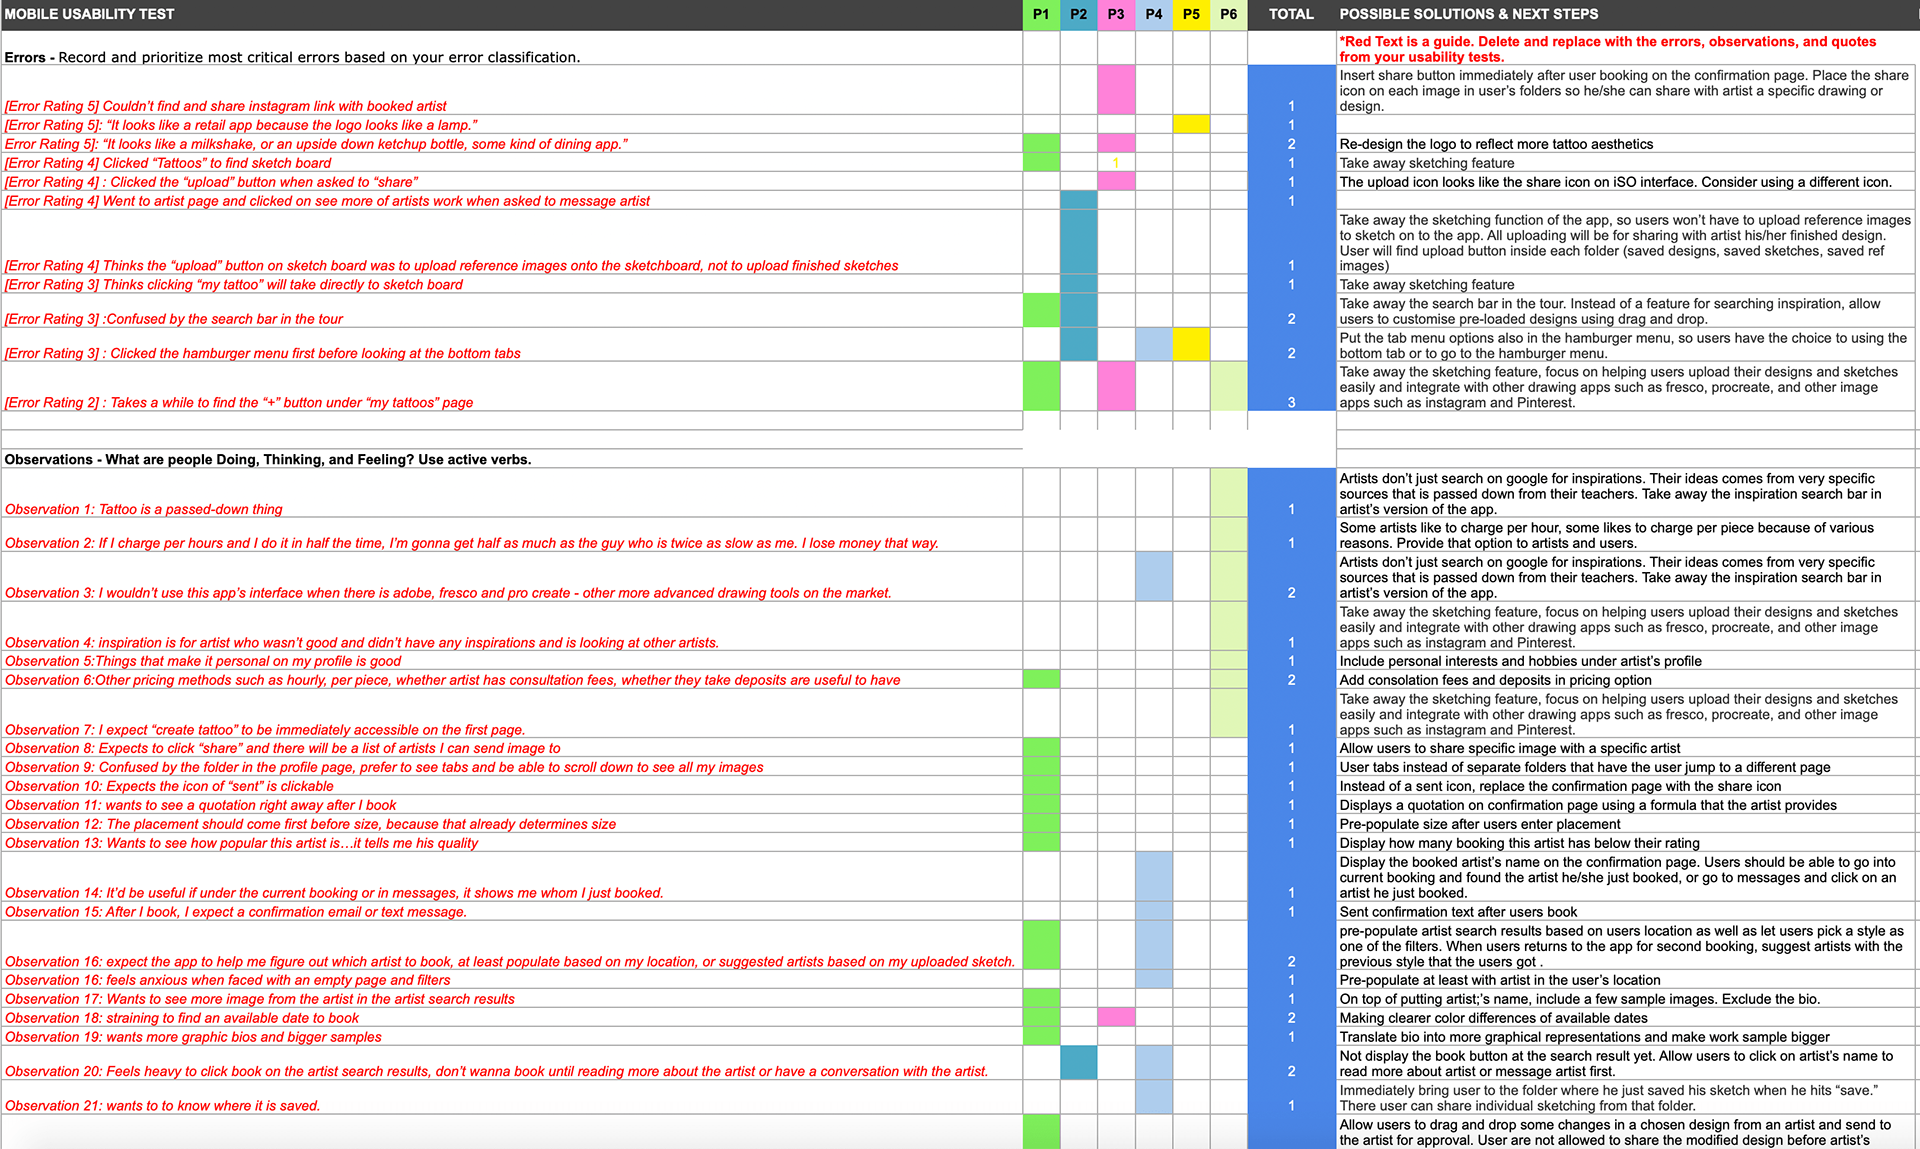Select the P4 column header
This screenshot has width=1920, height=1149.
point(1154,14)
